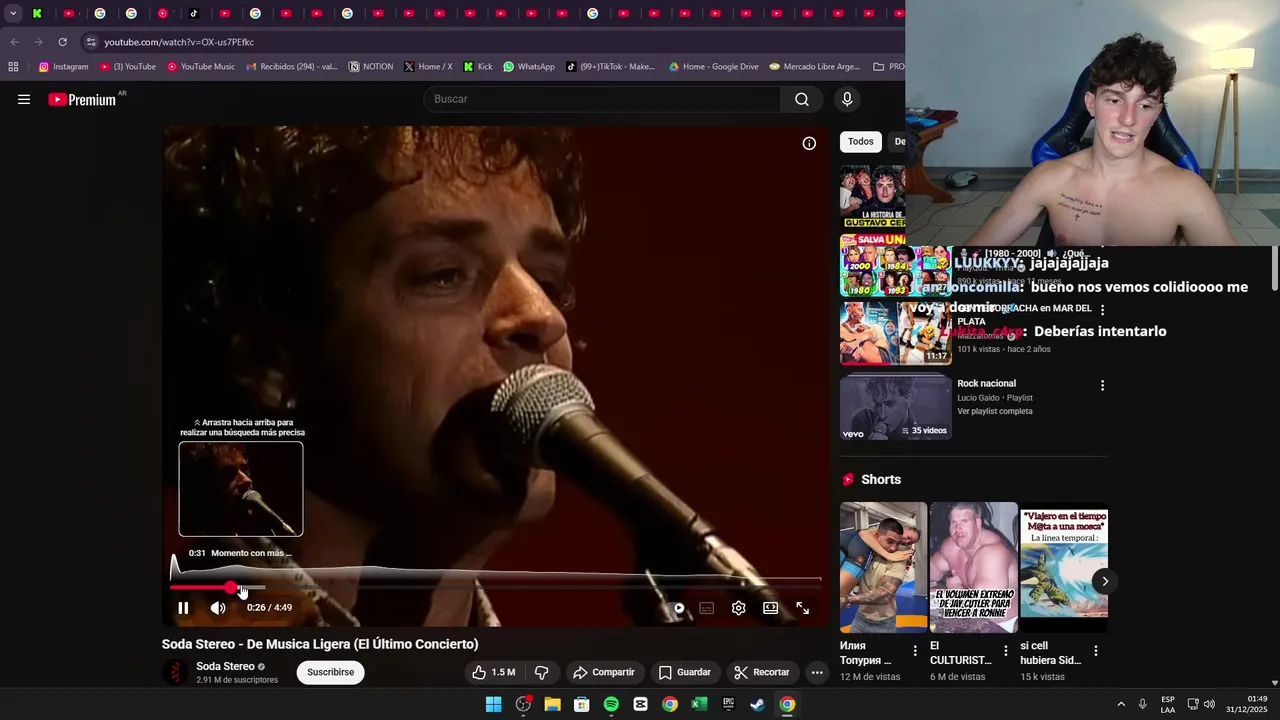Subscribe with Suscribirse button
This screenshot has height=720, width=1280.
pyautogui.click(x=330, y=672)
